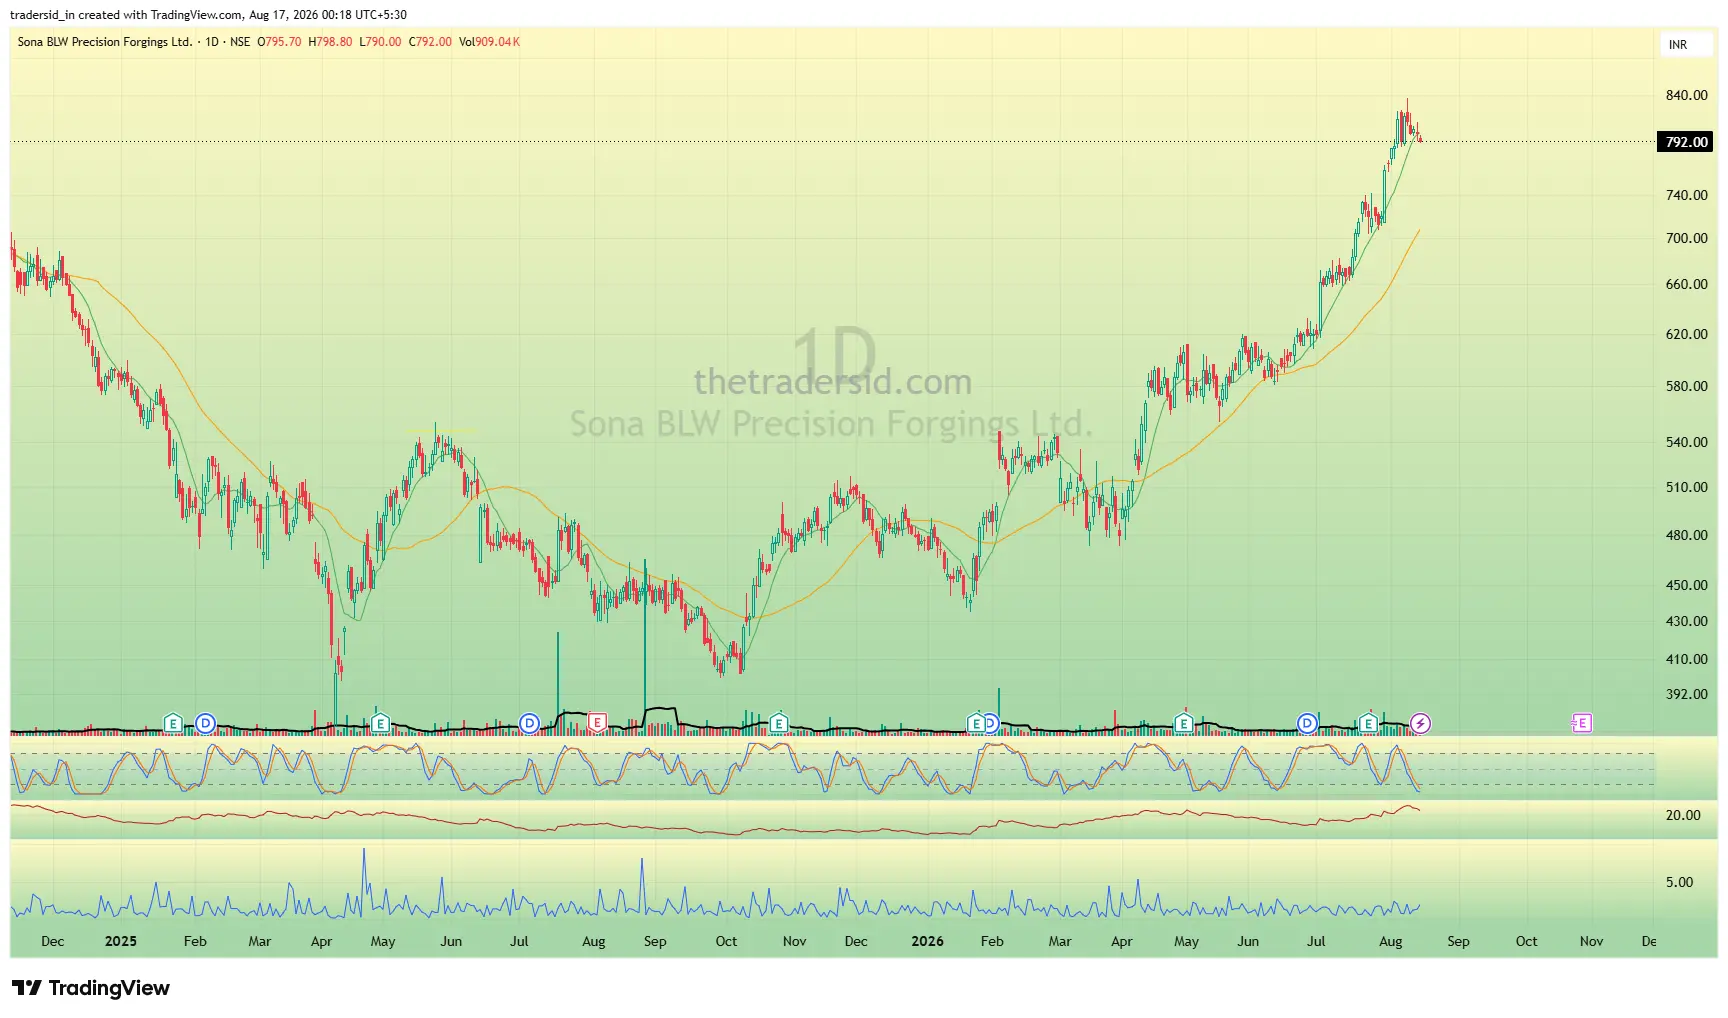Open the green earnings marker near May 2025
The height and width of the screenshot is (1018, 1728).
point(380,723)
